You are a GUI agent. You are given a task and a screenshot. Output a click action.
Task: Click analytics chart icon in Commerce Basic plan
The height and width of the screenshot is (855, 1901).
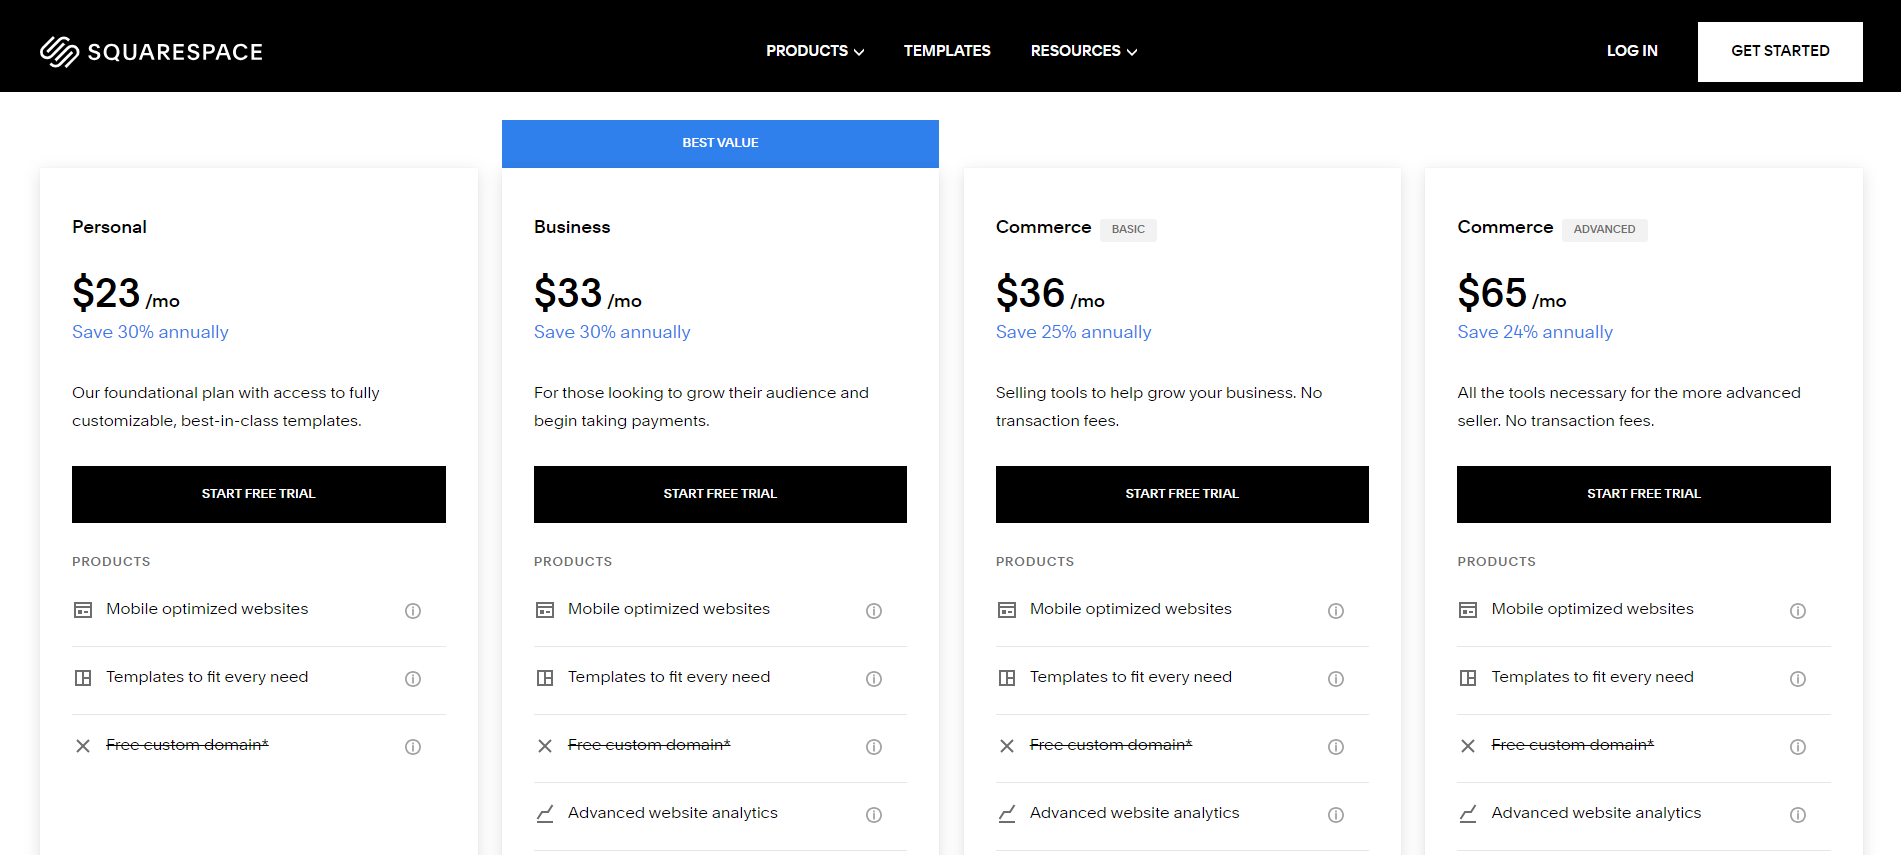click(1007, 814)
